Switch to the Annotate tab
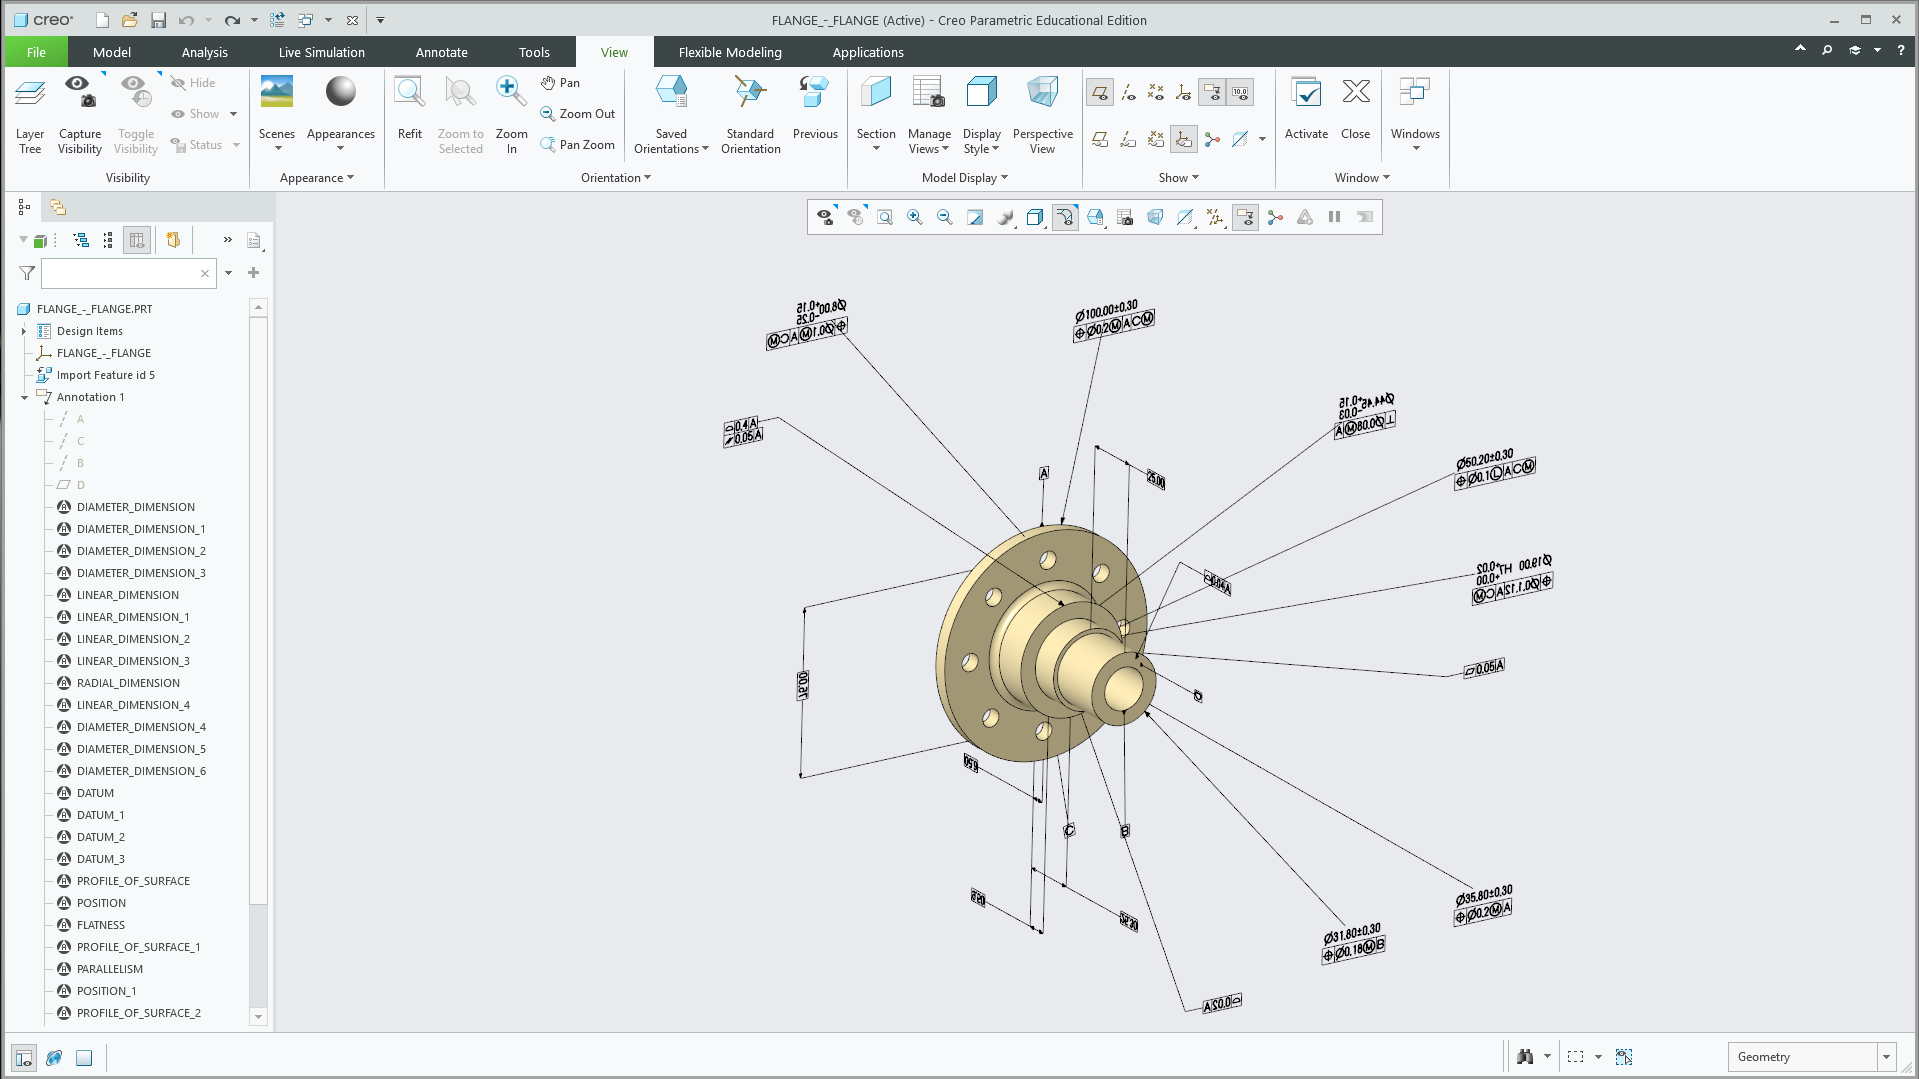 point(441,52)
